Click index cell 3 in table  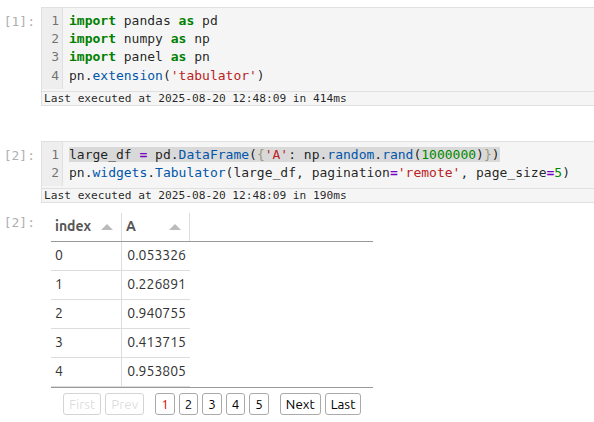tap(86, 343)
